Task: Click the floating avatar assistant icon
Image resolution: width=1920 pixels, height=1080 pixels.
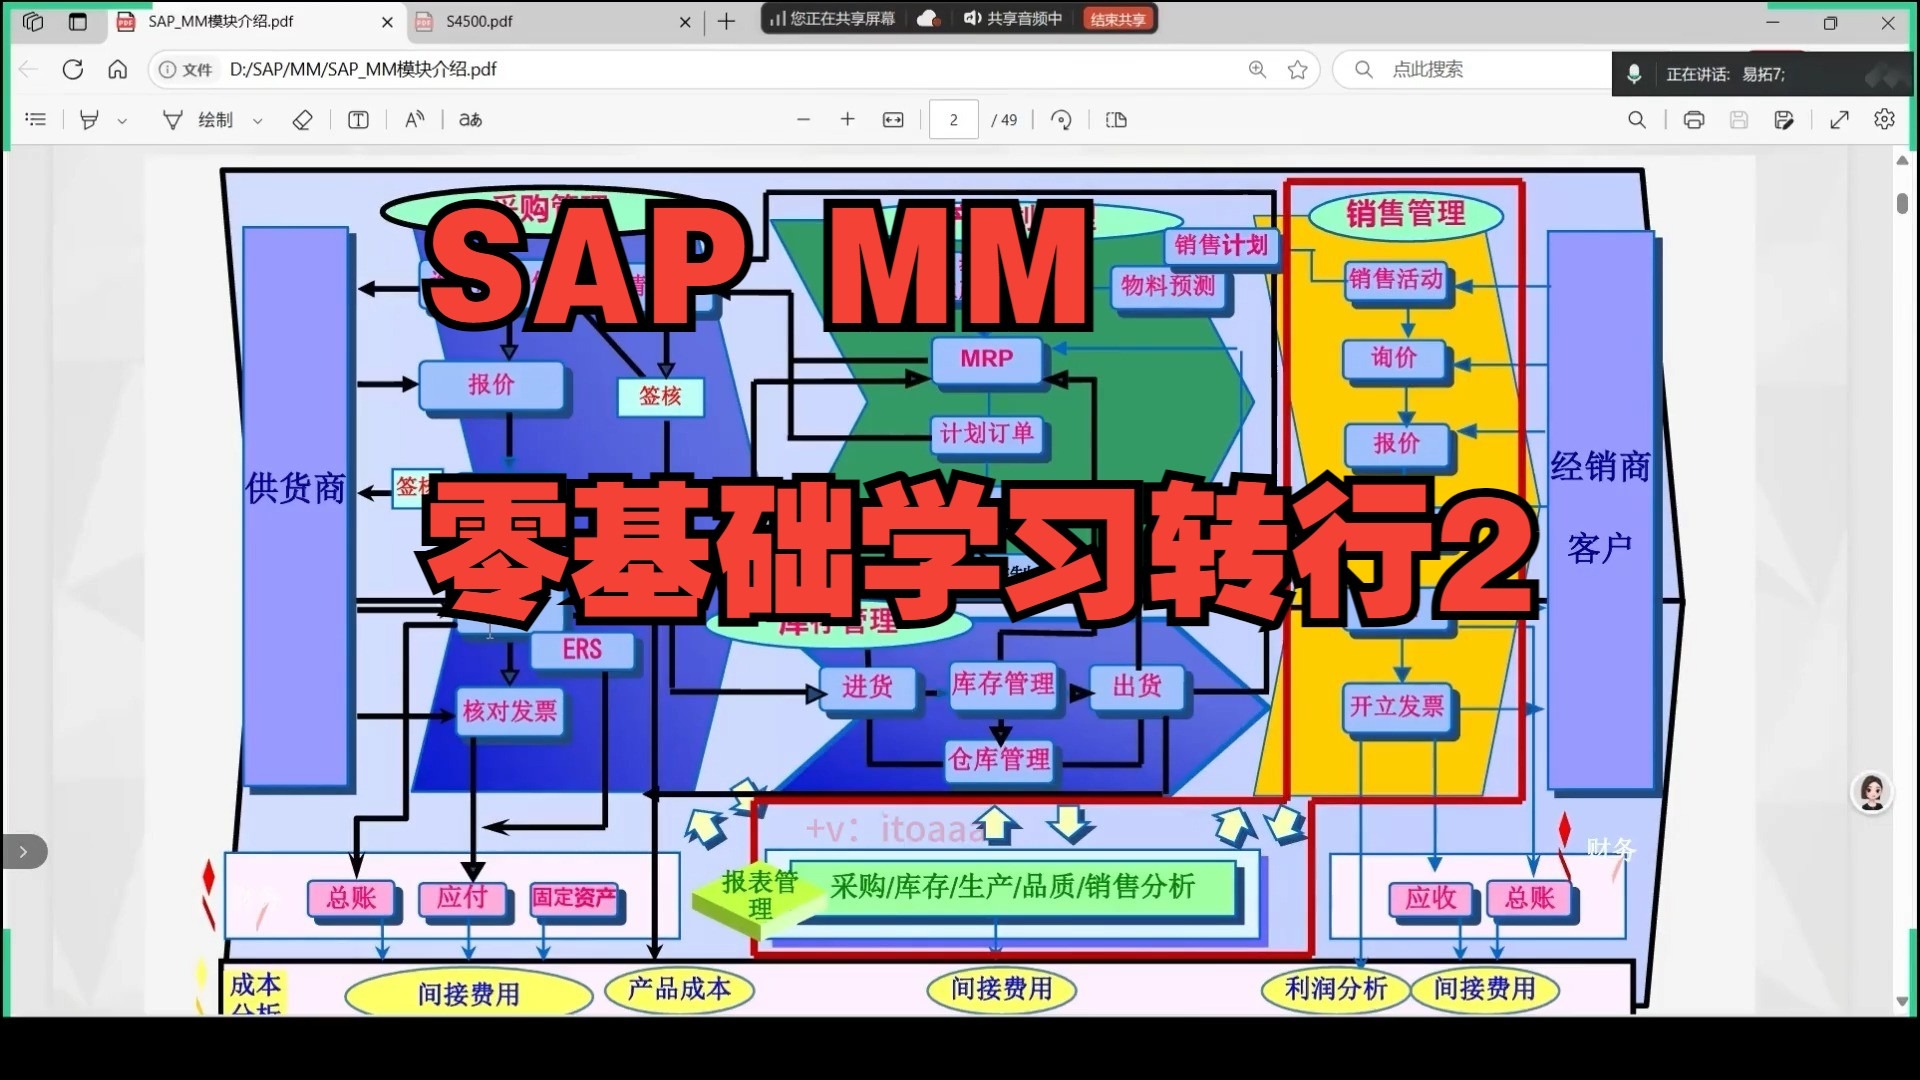Action: point(1872,793)
